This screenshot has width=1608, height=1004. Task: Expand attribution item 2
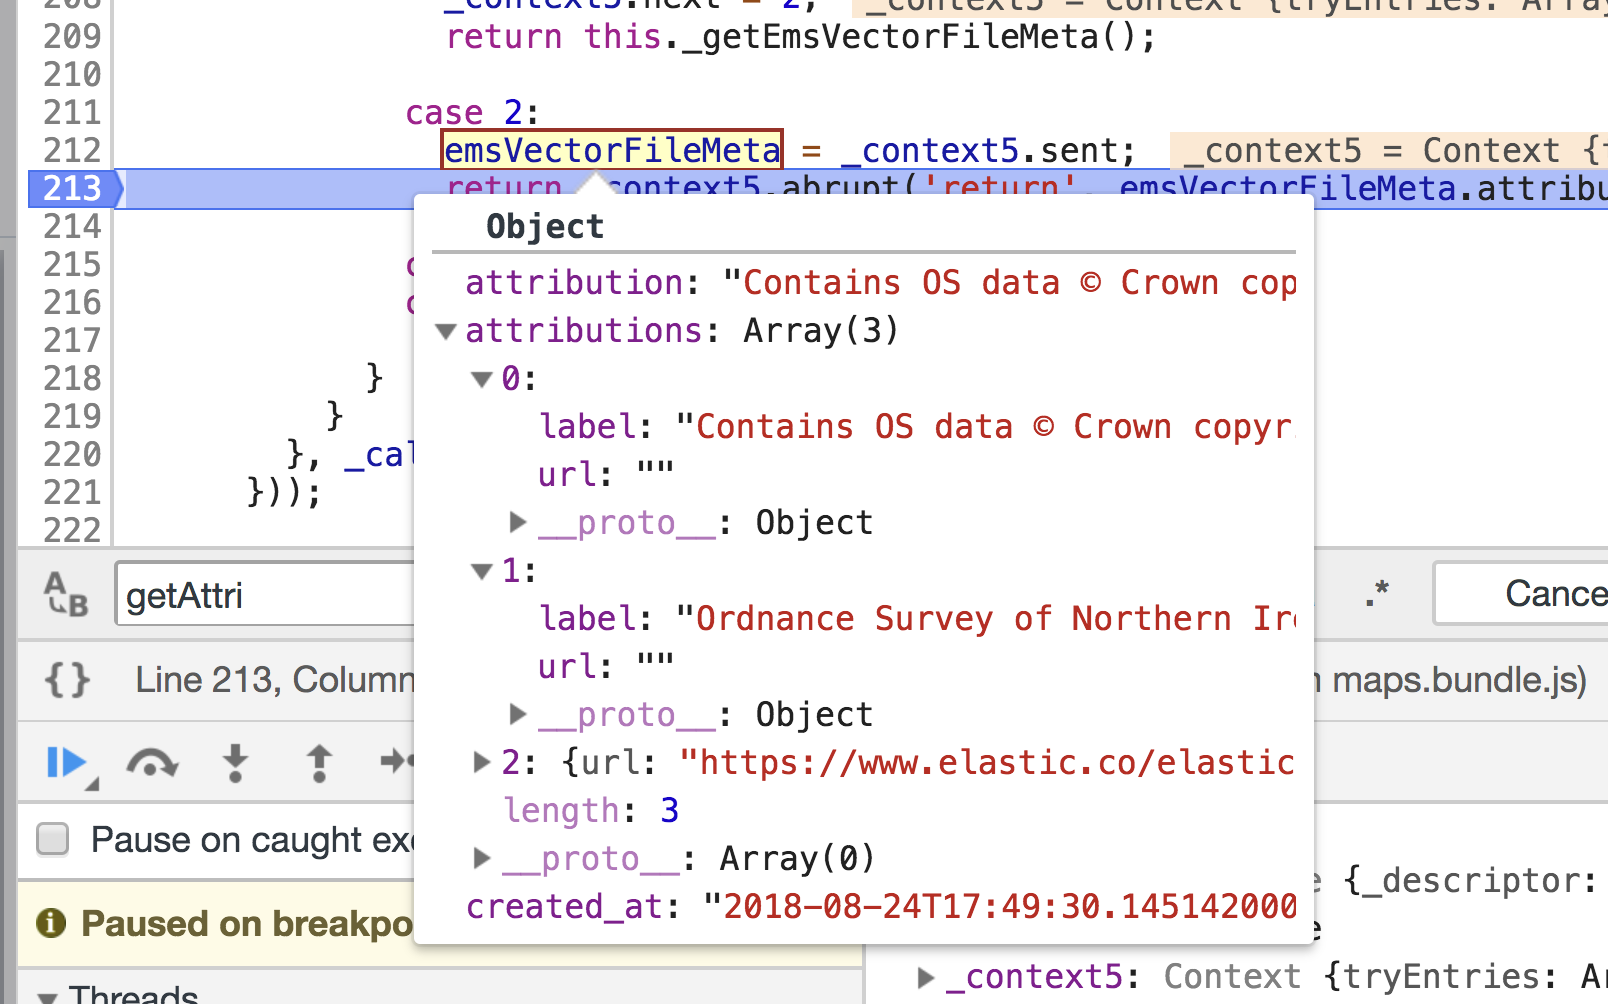click(482, 763)
